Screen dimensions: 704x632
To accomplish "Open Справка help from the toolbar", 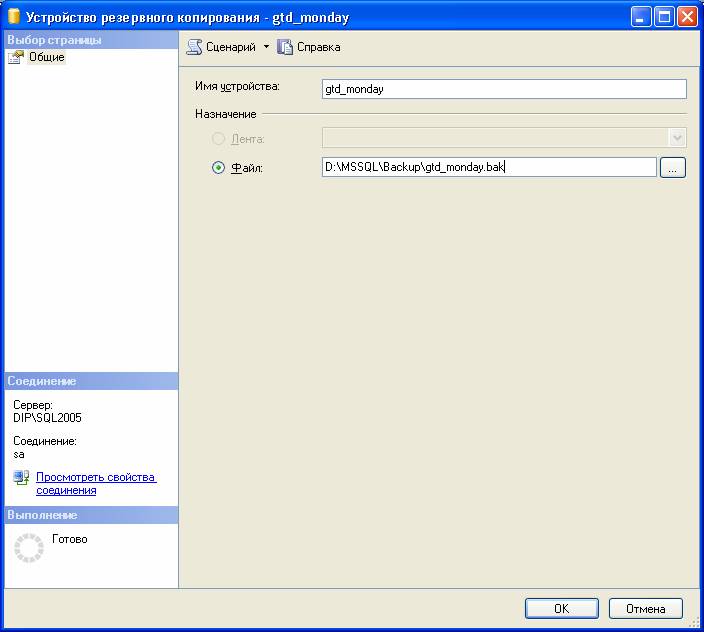I will (x=309, y=47).
